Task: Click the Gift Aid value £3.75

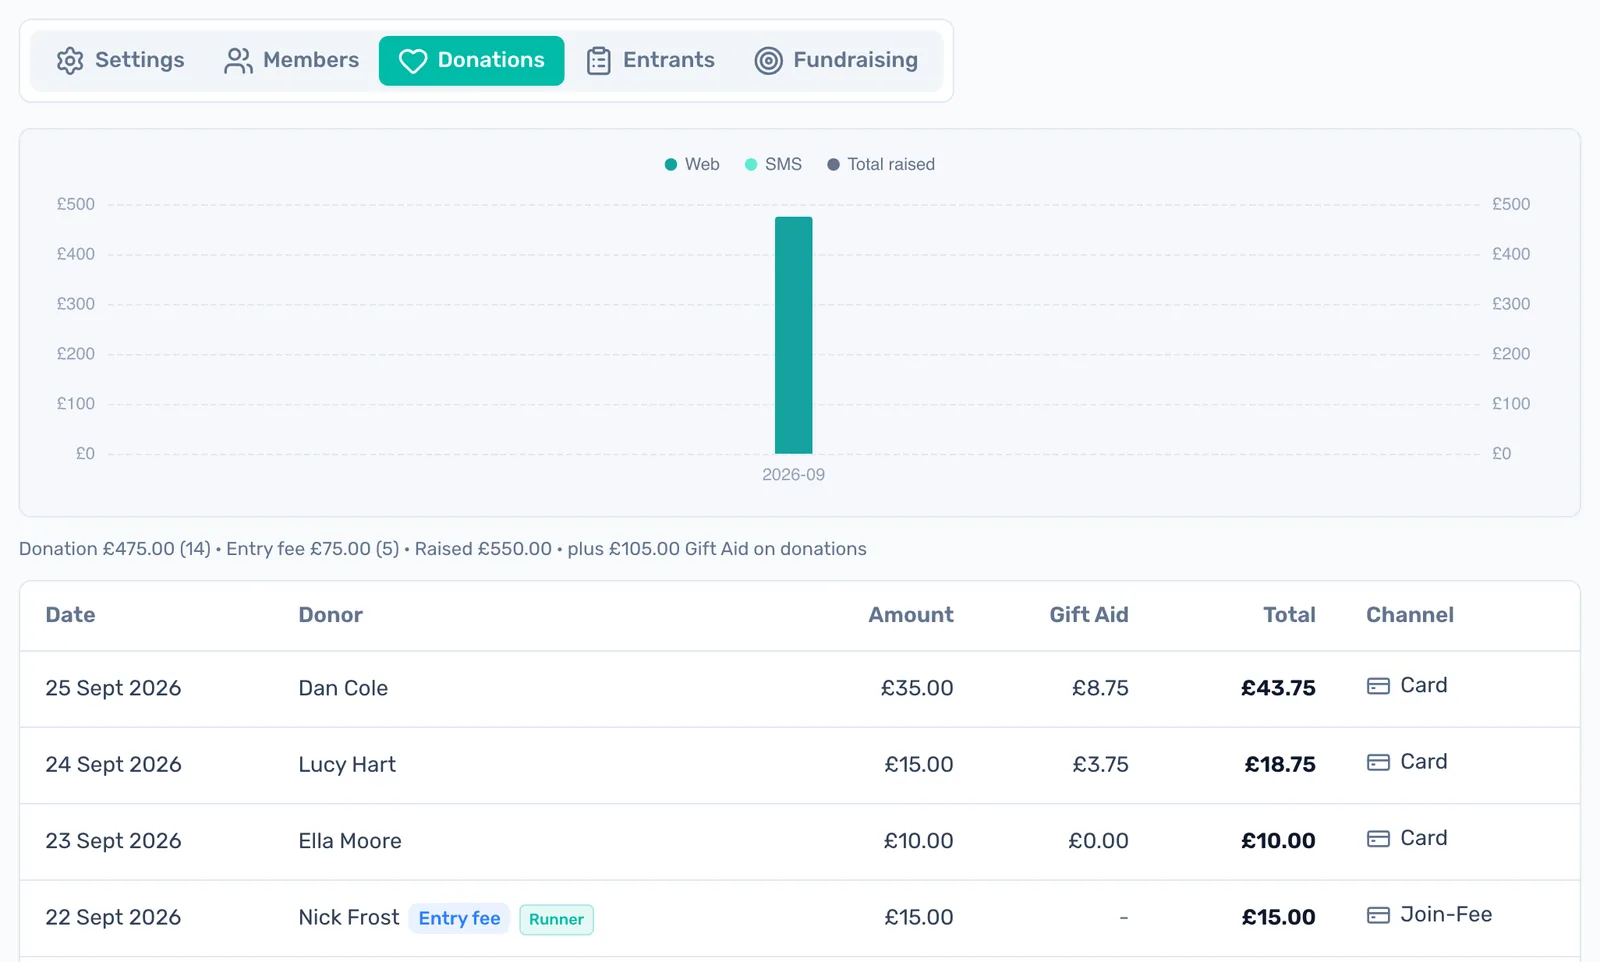Action: point(1100,764)
